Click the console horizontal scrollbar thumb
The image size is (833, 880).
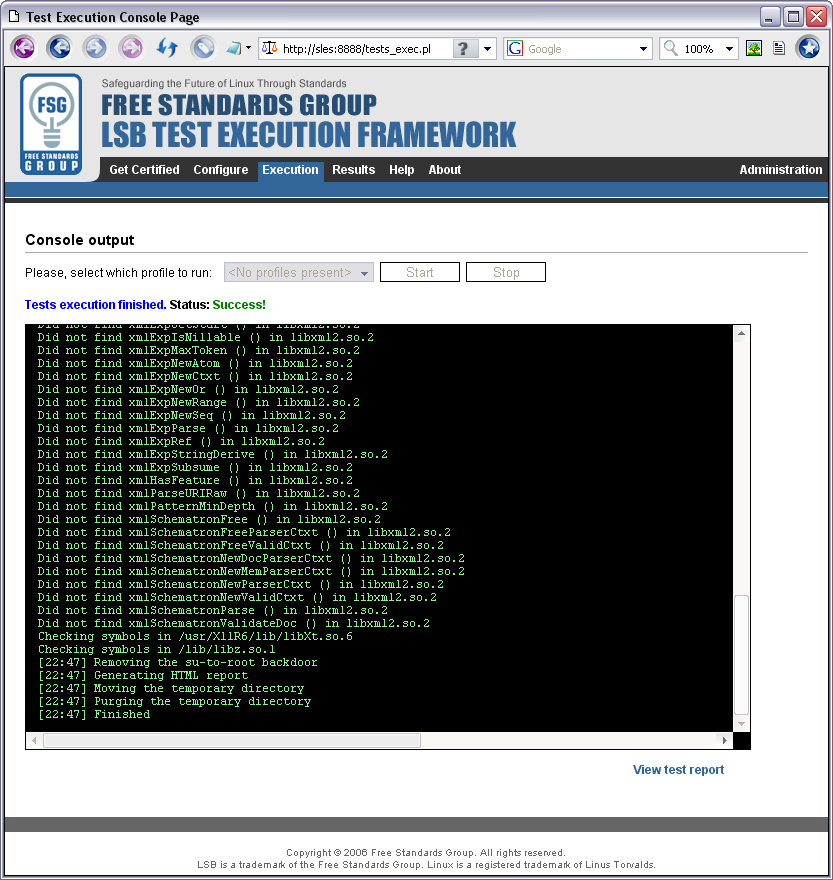pyautogui.click(x=232, y=740)
